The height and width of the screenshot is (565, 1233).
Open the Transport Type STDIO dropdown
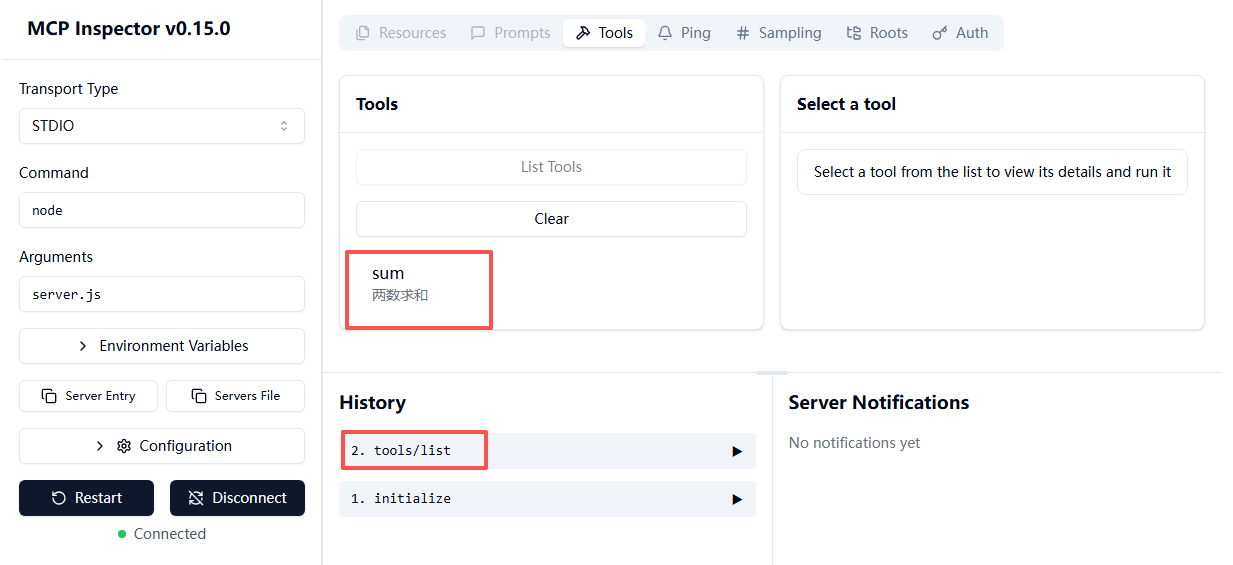coord(161,126)
